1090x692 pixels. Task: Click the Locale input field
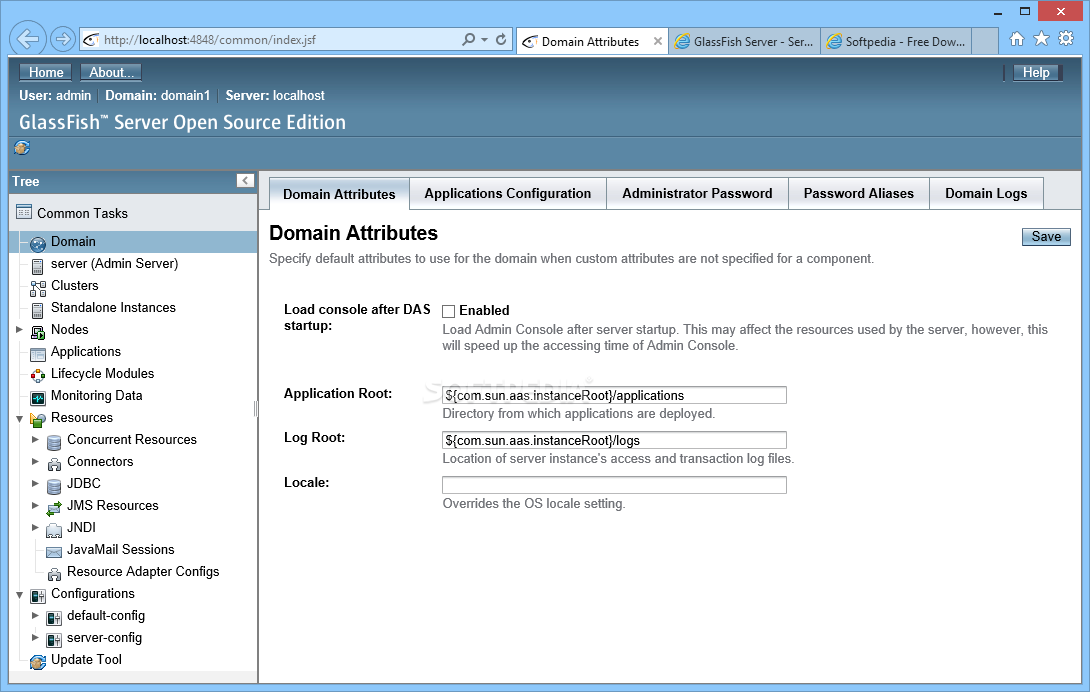pos(615,485)
